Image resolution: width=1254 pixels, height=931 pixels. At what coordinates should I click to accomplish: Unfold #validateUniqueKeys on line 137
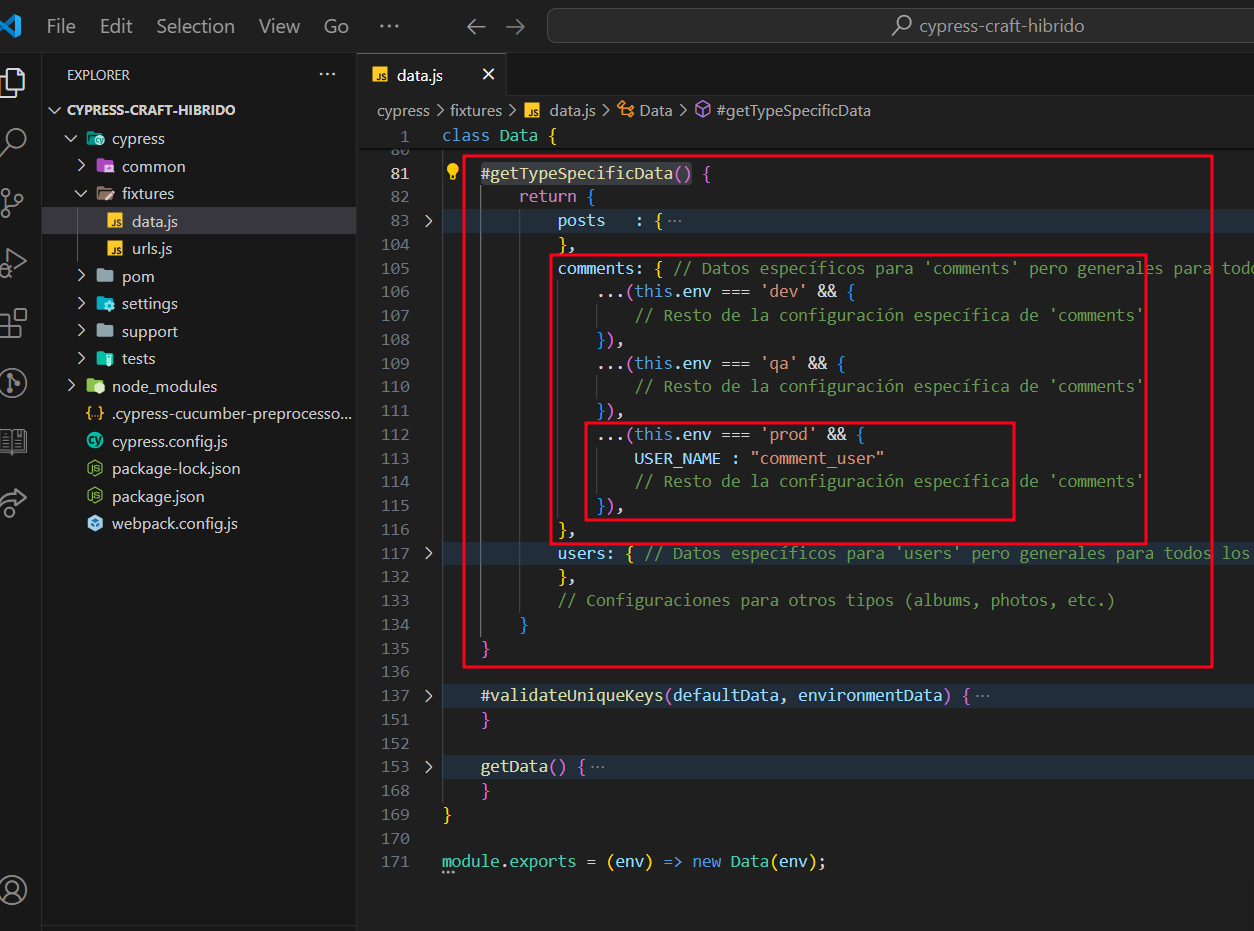pos(428,695)
